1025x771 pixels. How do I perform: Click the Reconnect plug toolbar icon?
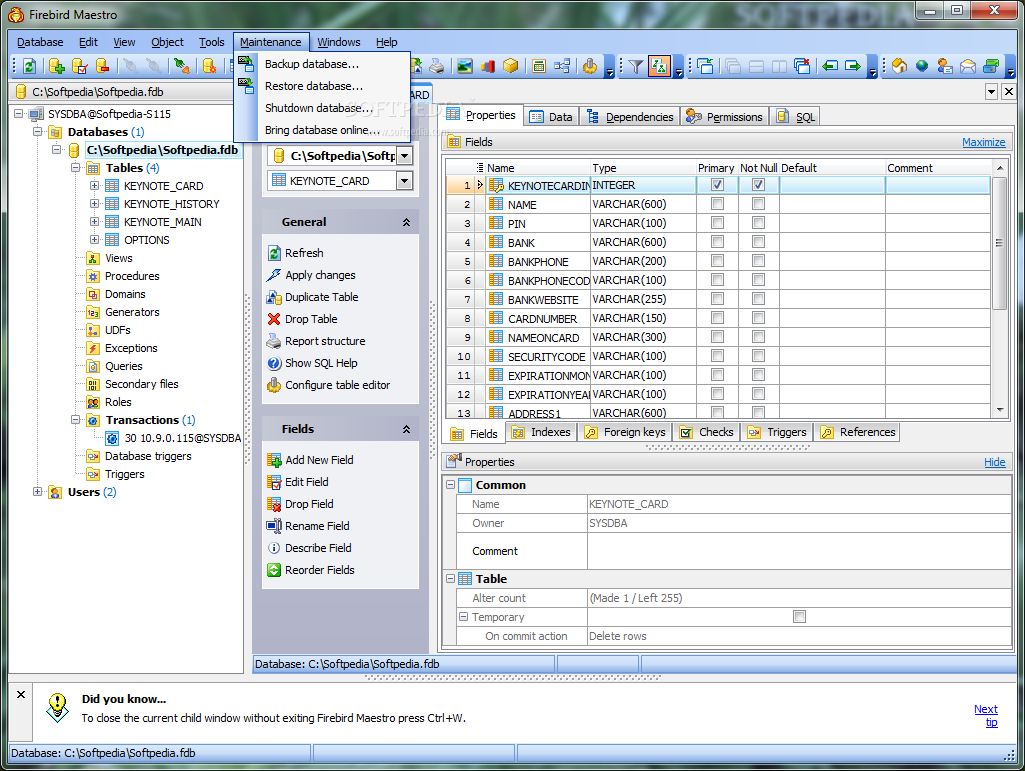point(182,66)
